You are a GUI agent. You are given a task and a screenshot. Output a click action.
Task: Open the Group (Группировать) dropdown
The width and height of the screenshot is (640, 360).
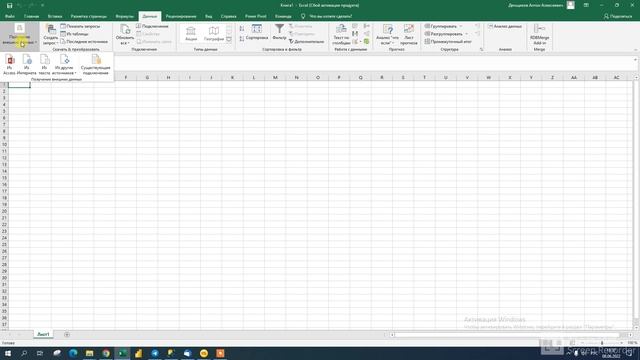pos(443,26)
